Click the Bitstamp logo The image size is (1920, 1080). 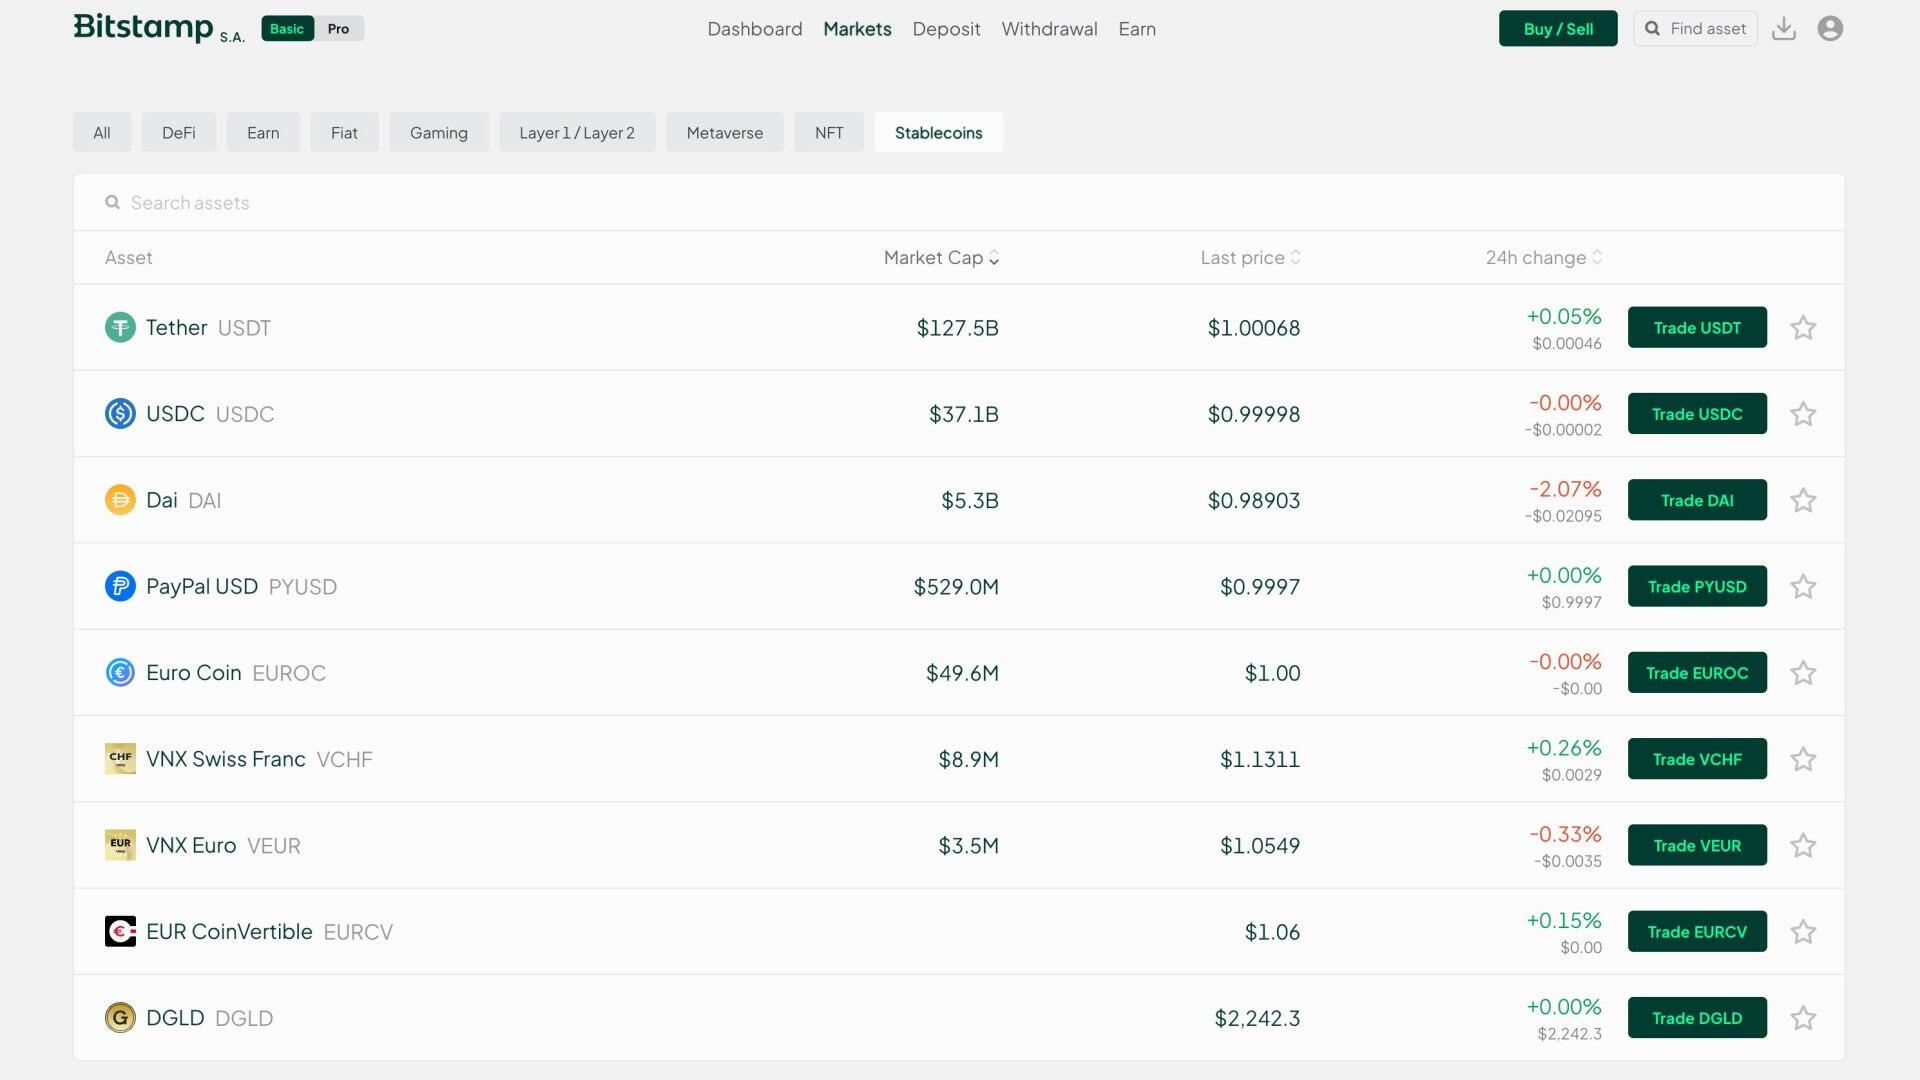pyautogui.click(x=159, y=28)
